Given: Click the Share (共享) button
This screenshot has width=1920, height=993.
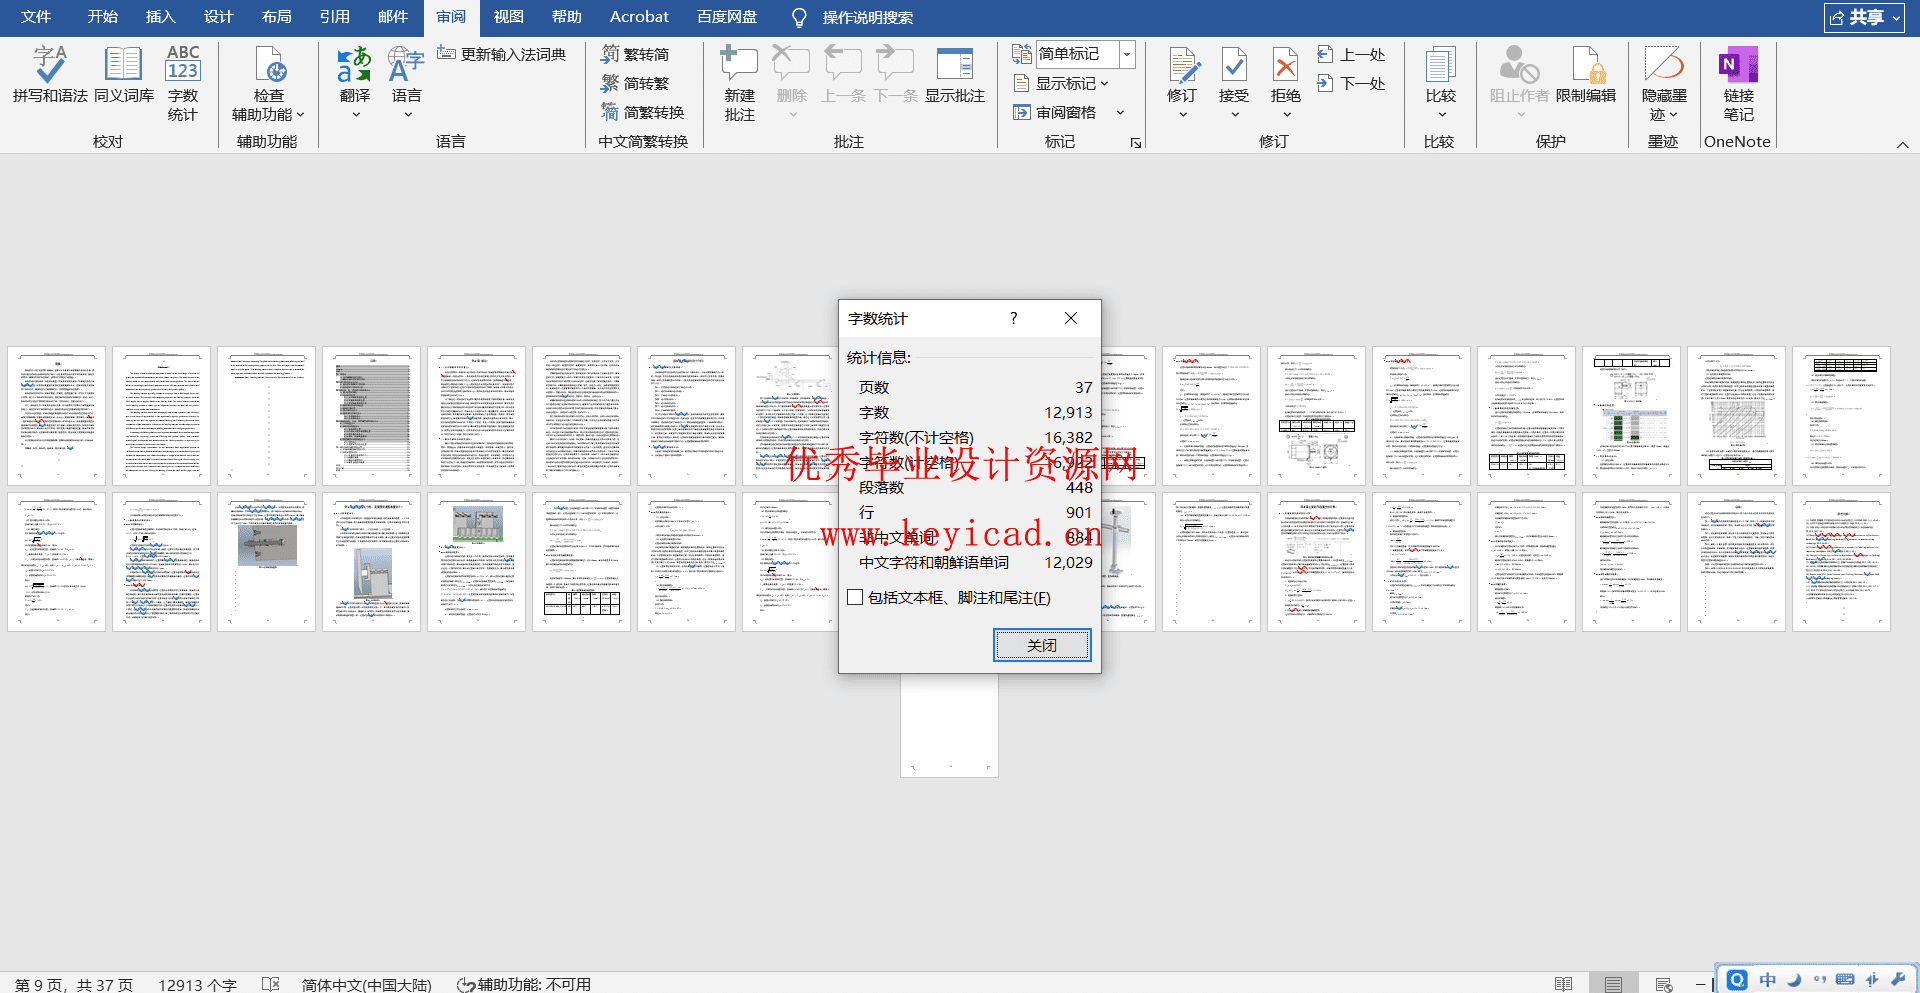Looking at the screenshot, I should tap(1864, 17).
